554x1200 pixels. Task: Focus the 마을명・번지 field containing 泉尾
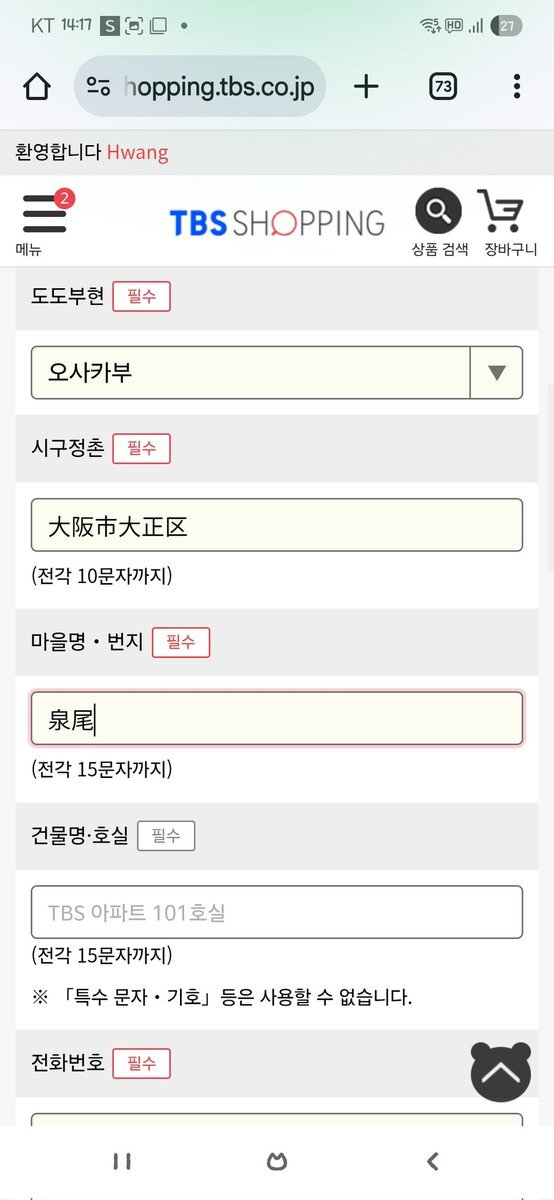coord(277,719)
